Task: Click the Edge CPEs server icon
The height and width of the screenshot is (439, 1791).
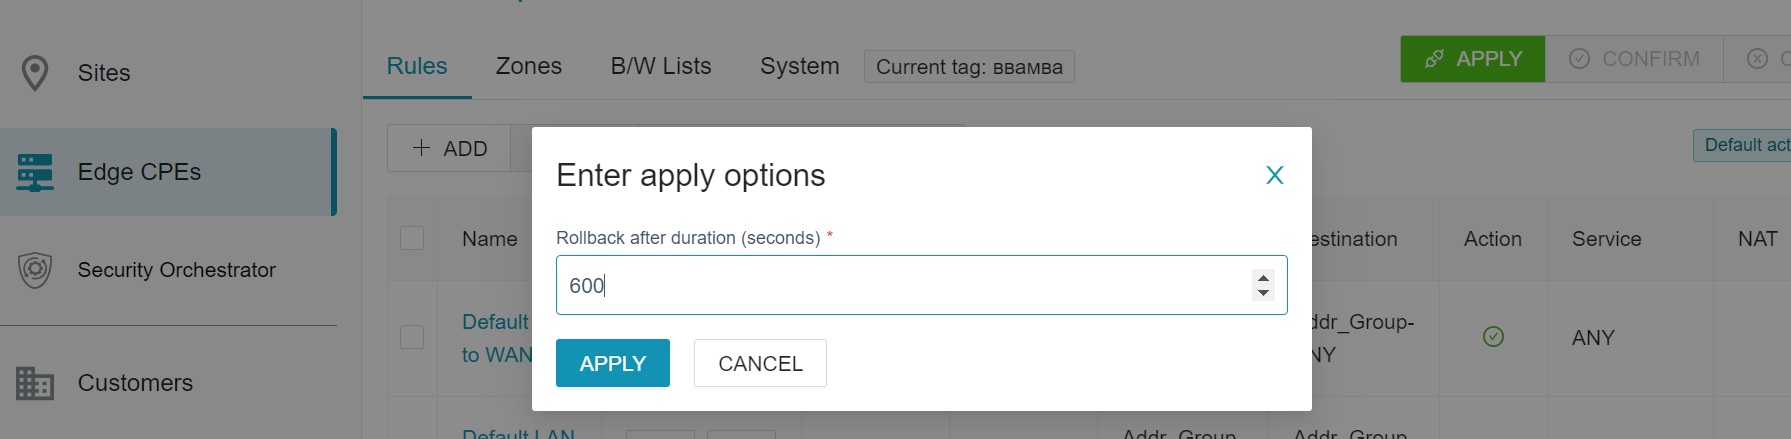Action: click(35, 172)
